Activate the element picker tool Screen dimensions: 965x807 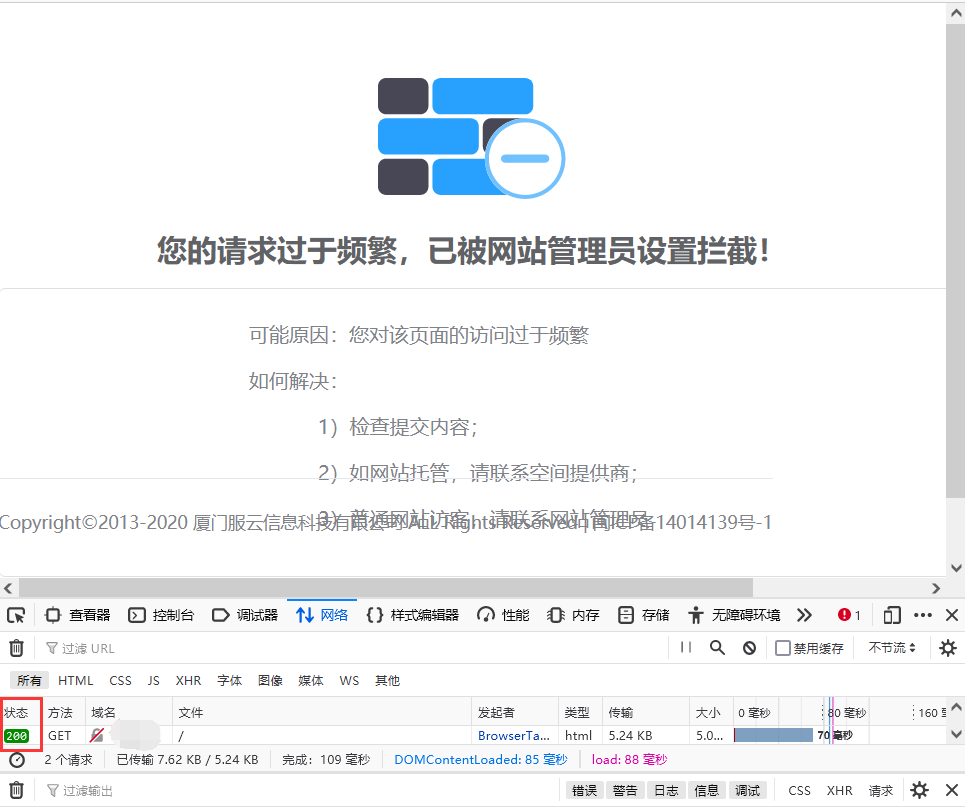pyautogui.click(x=16, y=615)
